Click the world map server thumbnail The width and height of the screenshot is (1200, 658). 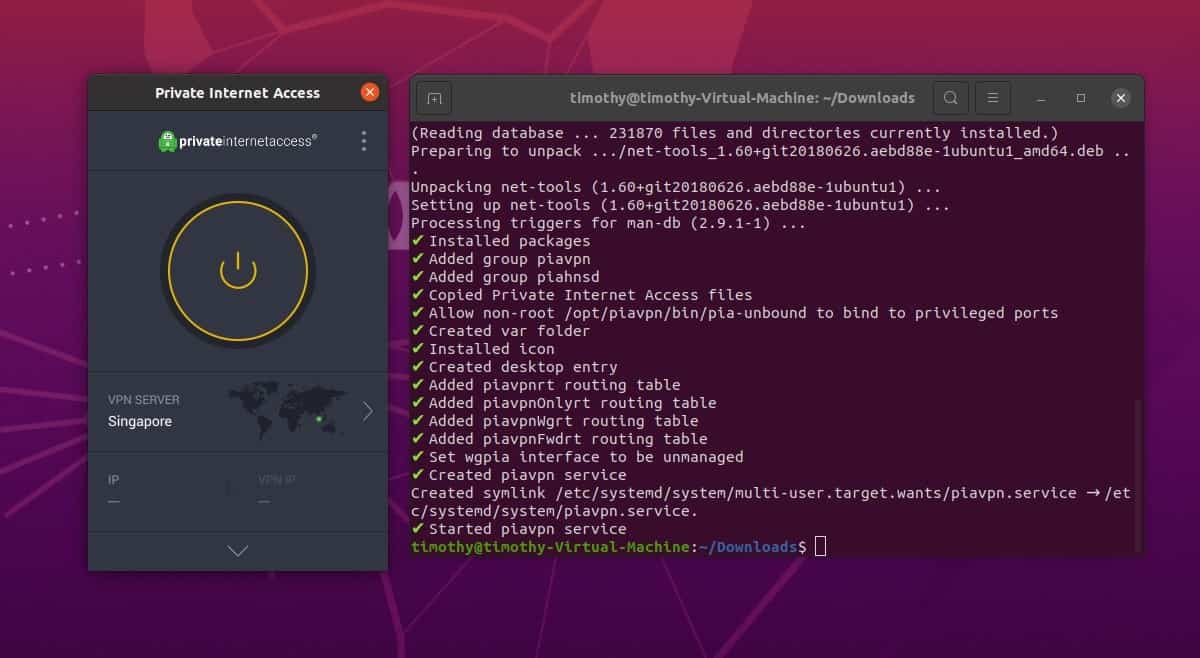tap(286, 411)
